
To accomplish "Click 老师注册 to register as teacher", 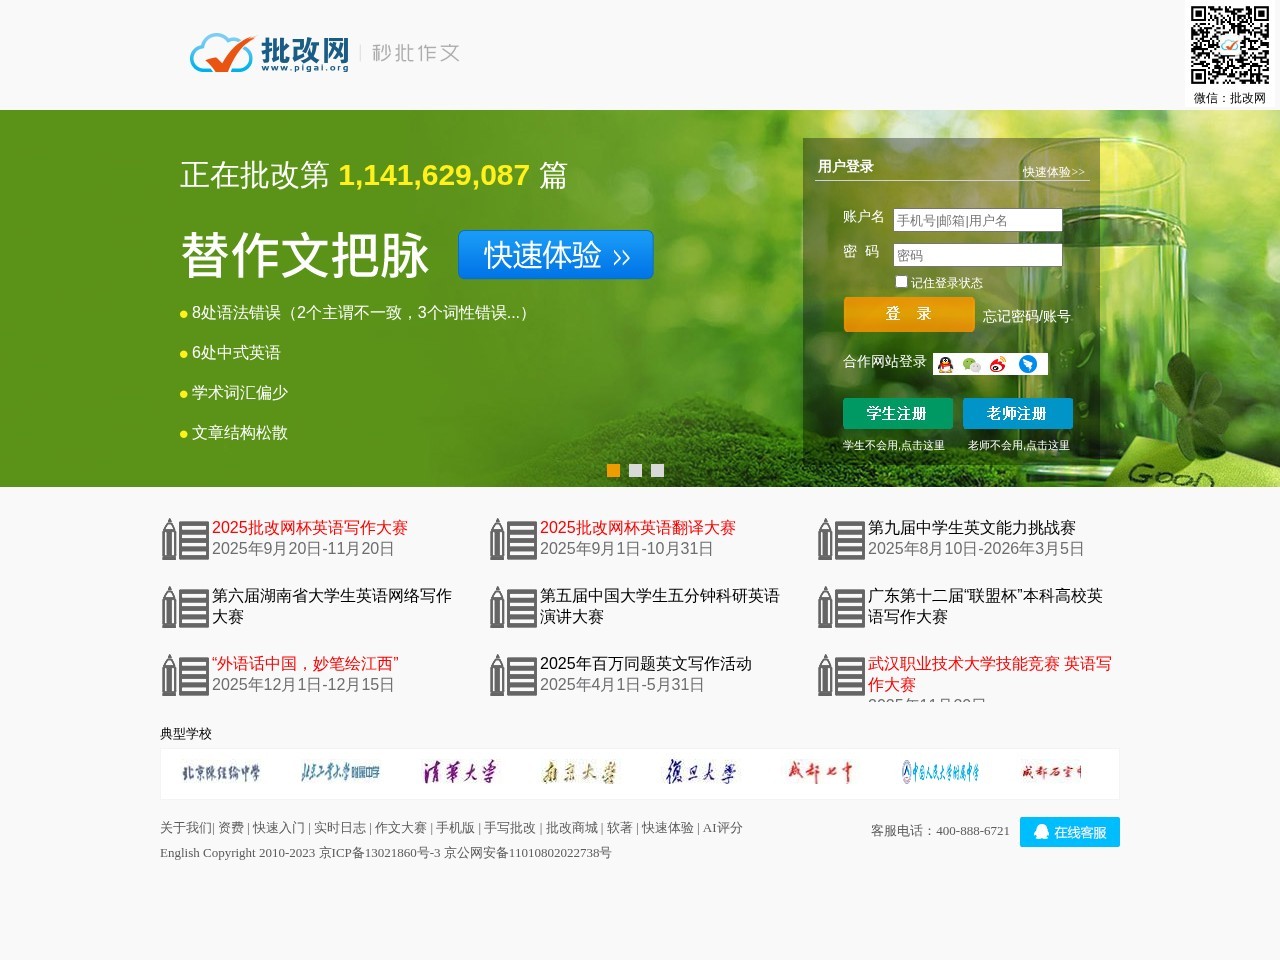I will pos(1018,413).
